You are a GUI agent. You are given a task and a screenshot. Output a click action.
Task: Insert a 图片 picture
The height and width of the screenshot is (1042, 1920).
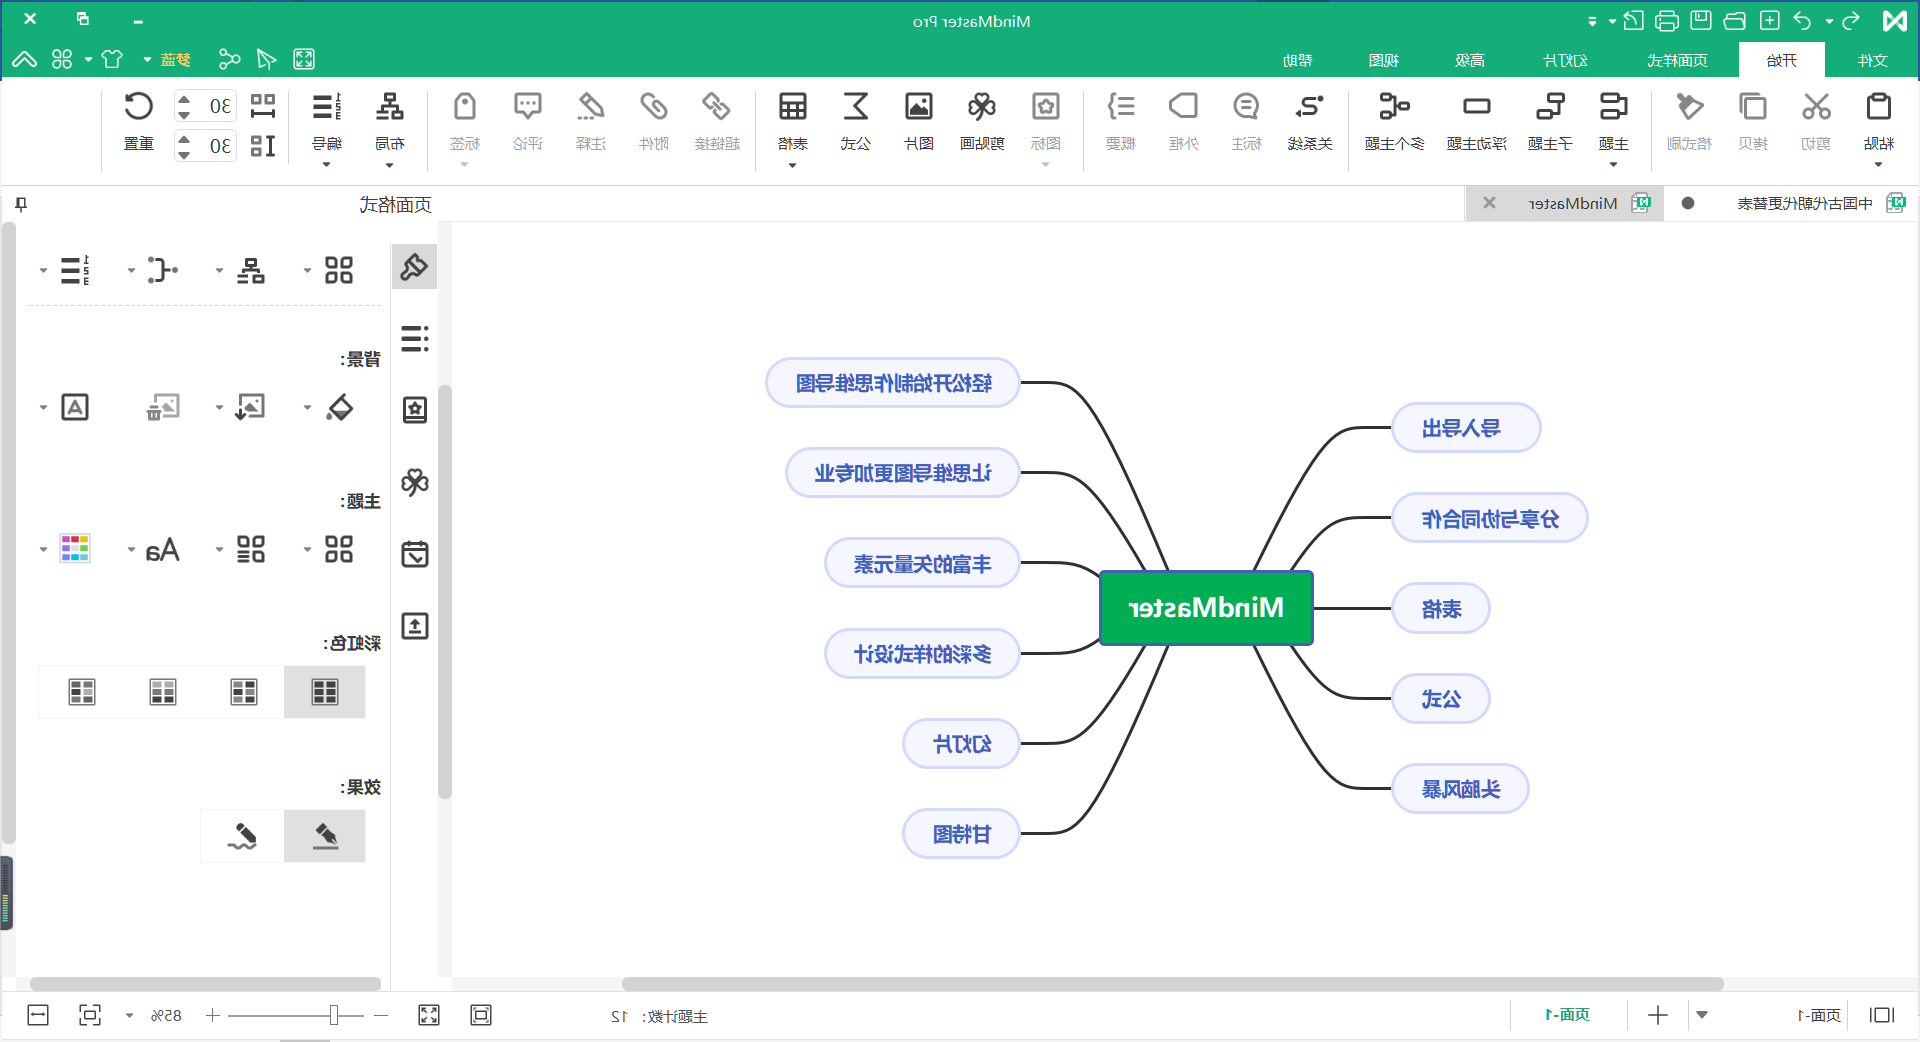(919, 121)
